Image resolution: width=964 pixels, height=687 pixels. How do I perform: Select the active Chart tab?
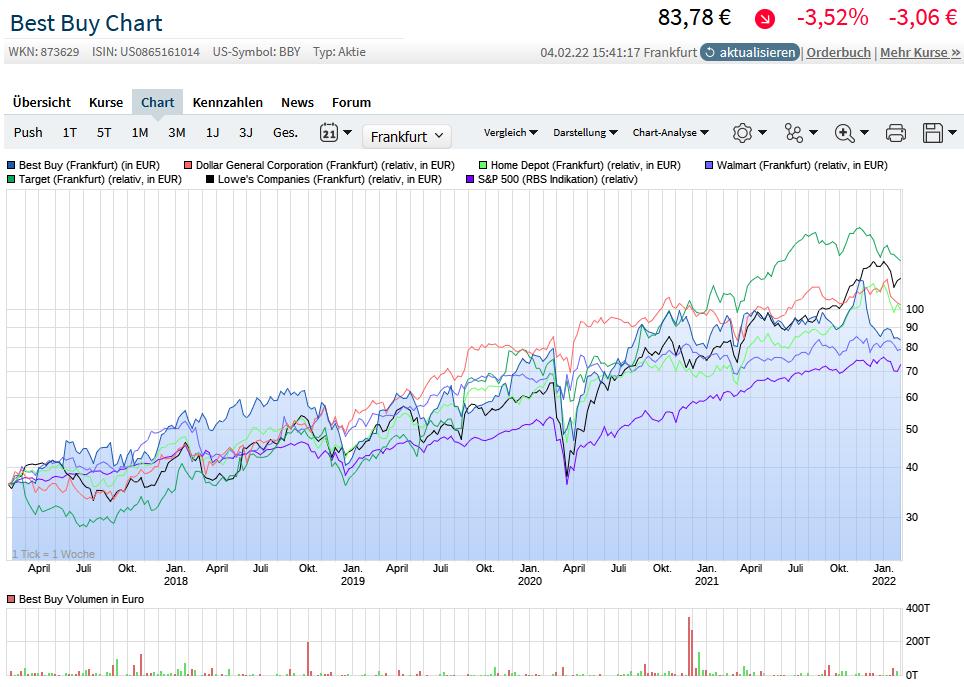pos(157,102)
